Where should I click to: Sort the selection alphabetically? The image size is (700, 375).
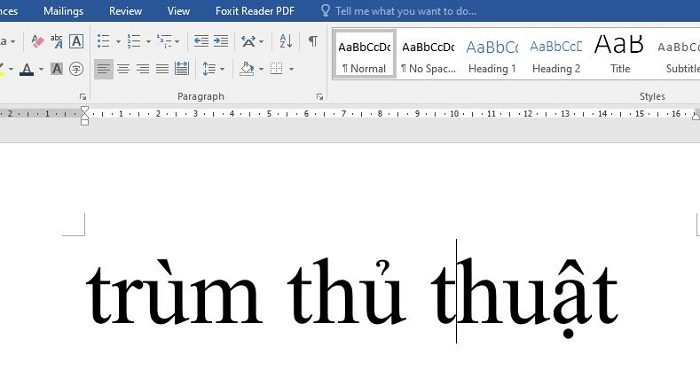286,42
